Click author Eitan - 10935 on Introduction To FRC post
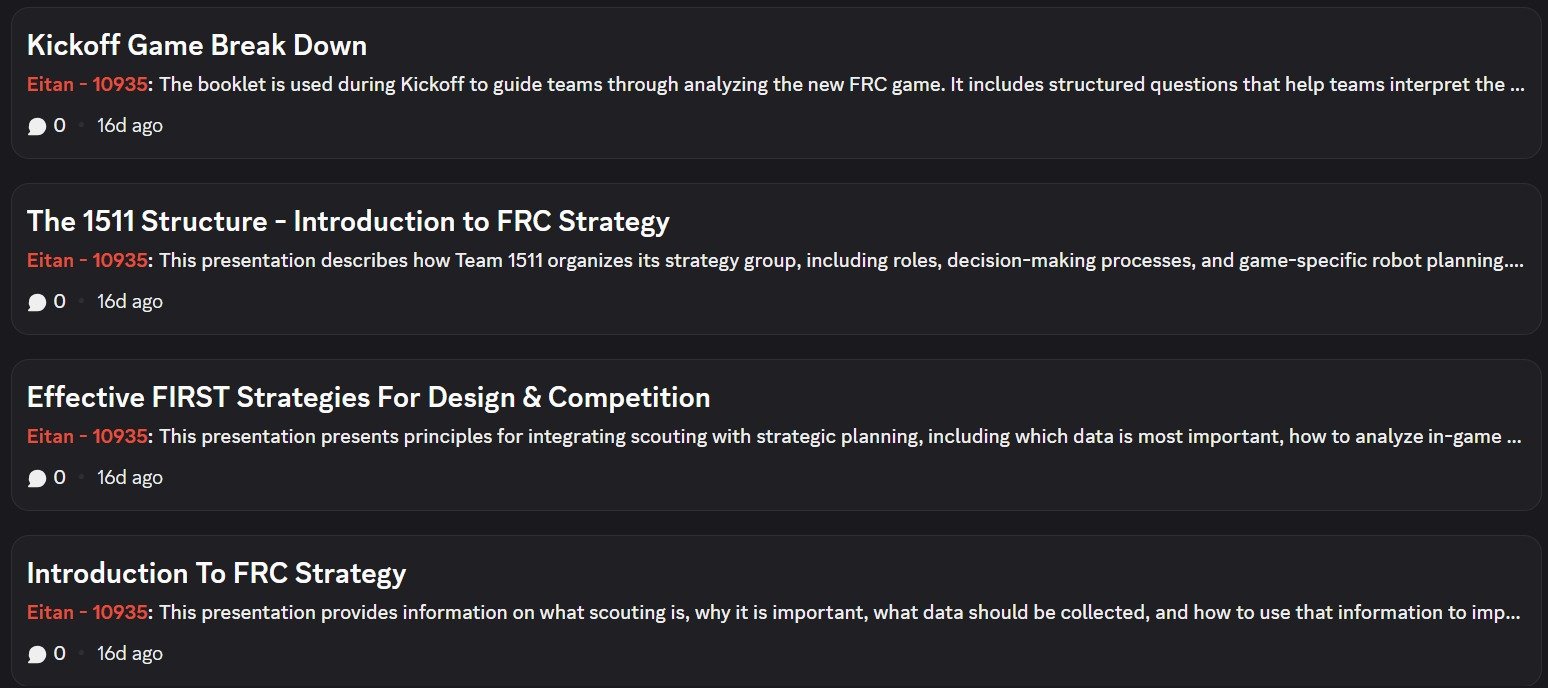Screen dimensions: 1548x688 point(87,612)
